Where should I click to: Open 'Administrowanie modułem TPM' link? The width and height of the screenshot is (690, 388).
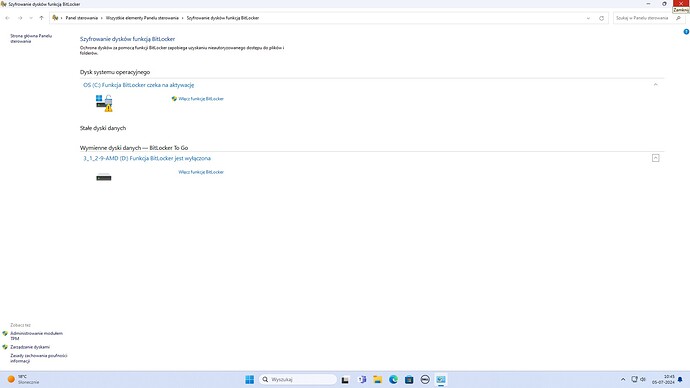[37, 336]
